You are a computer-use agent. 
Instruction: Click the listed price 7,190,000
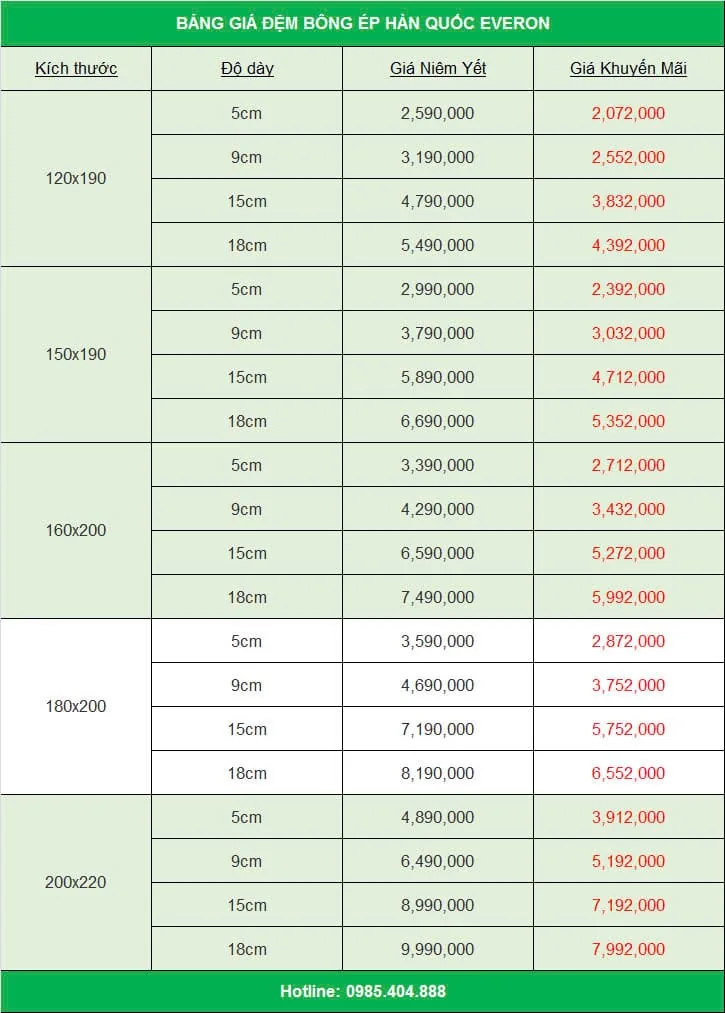437,729
